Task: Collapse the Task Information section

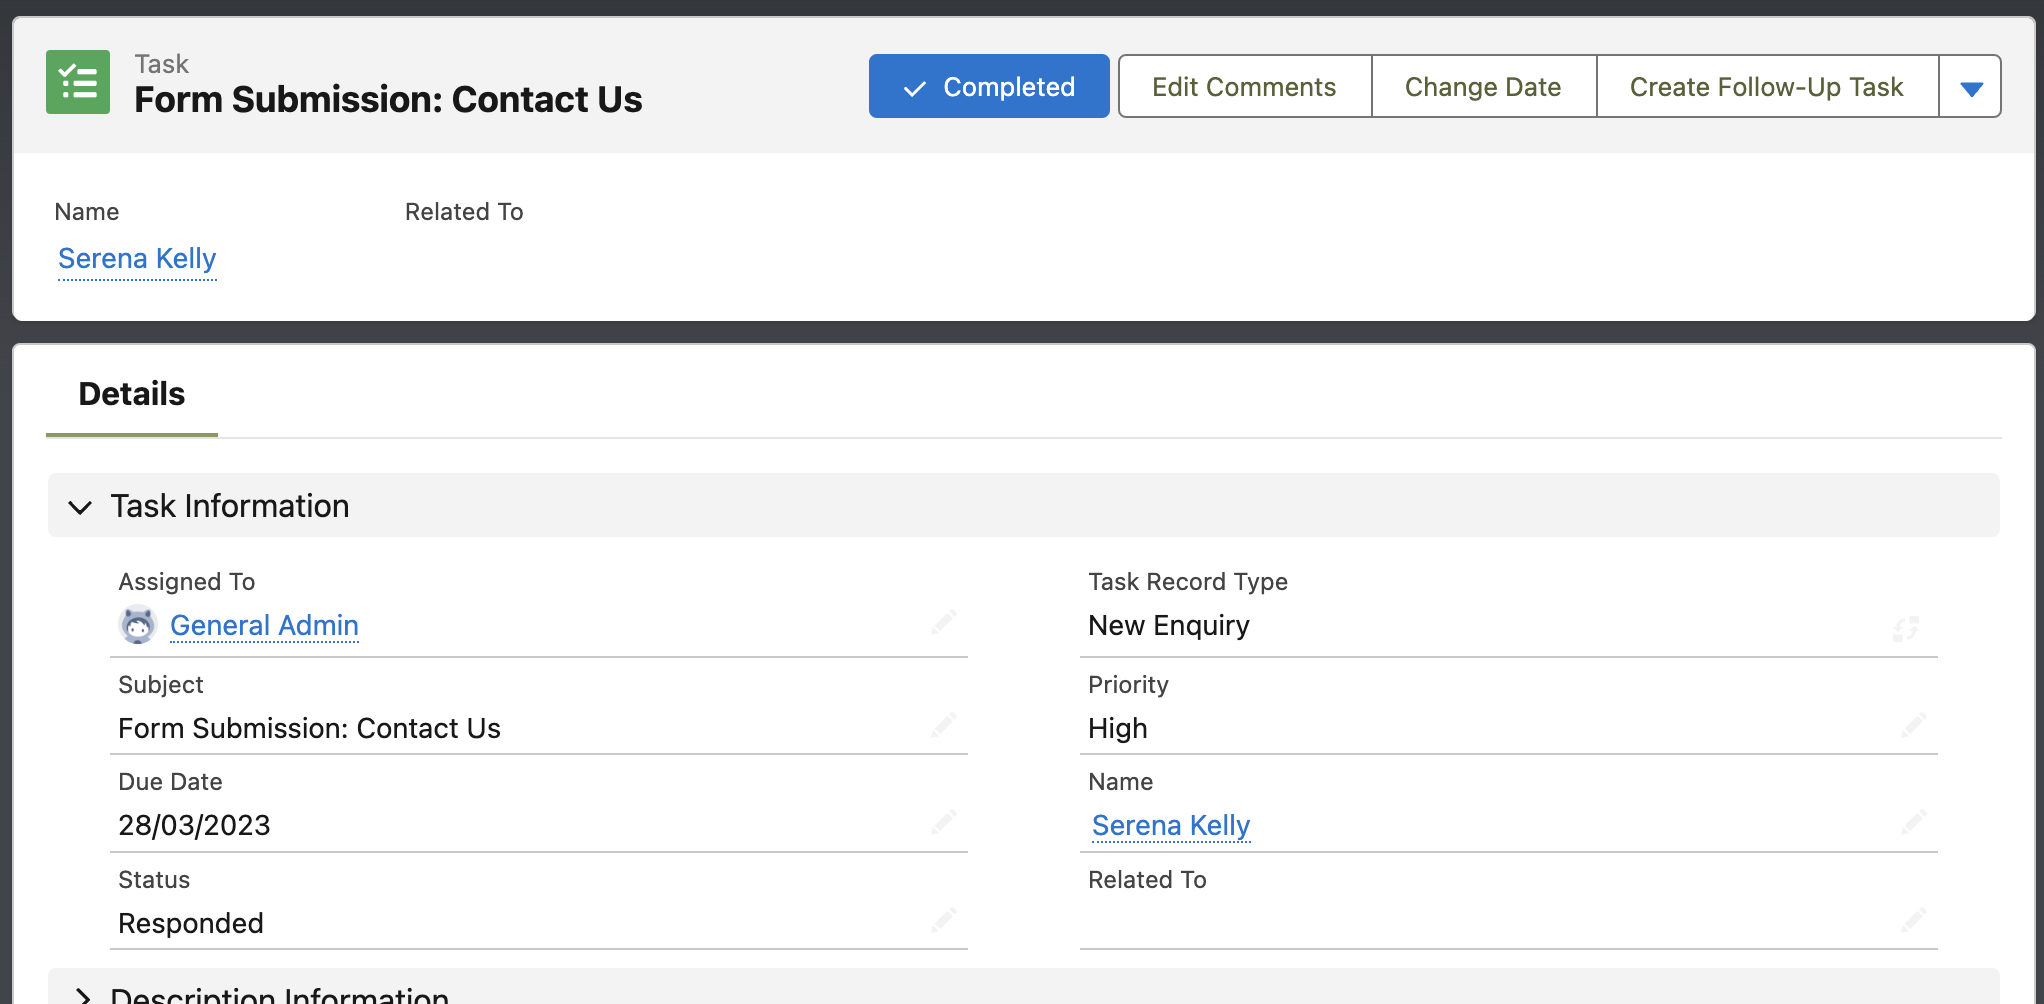Action: click(81, 507)
